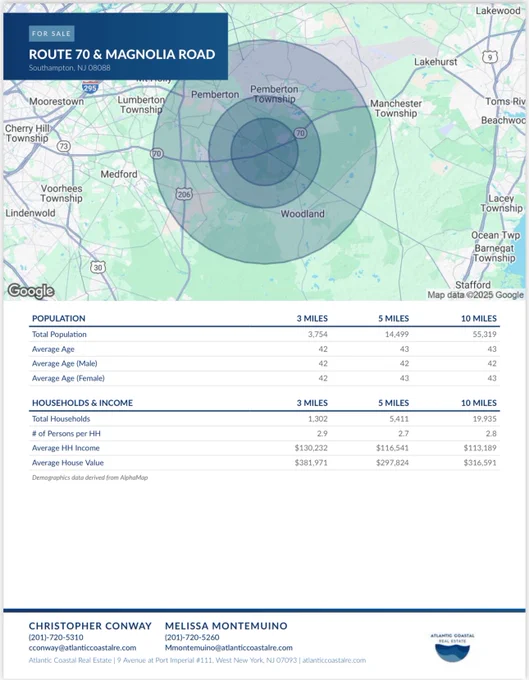Image resolution: width=529 pixels, height=680 pixels.
Task: Click the Google logo on map
Action: (x=31, y=291)
